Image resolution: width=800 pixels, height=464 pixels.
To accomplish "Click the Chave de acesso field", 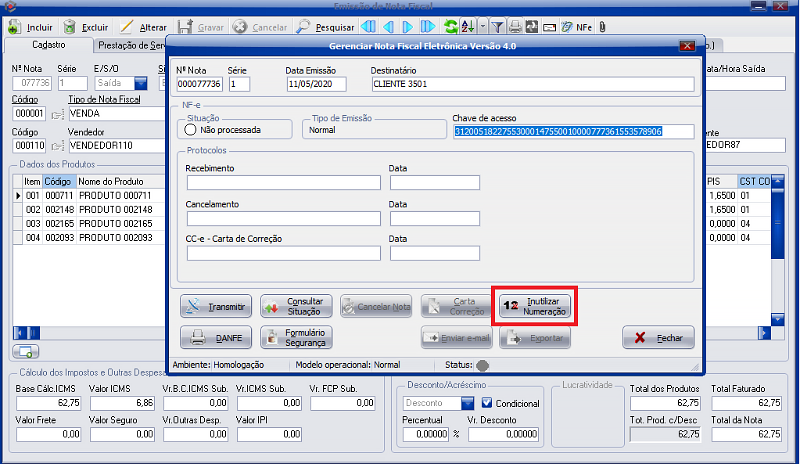I will (558, 131).
